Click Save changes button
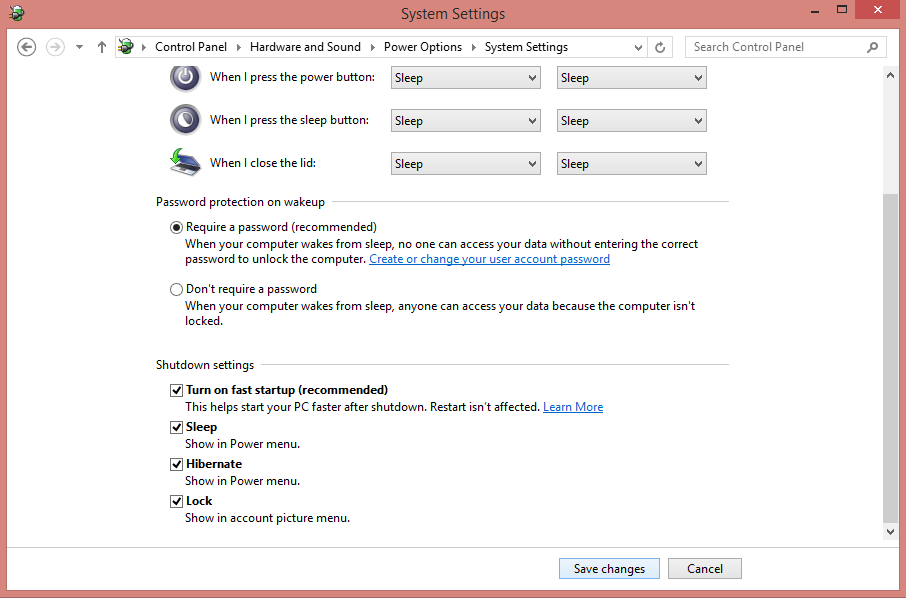 (x=609, y=569)
